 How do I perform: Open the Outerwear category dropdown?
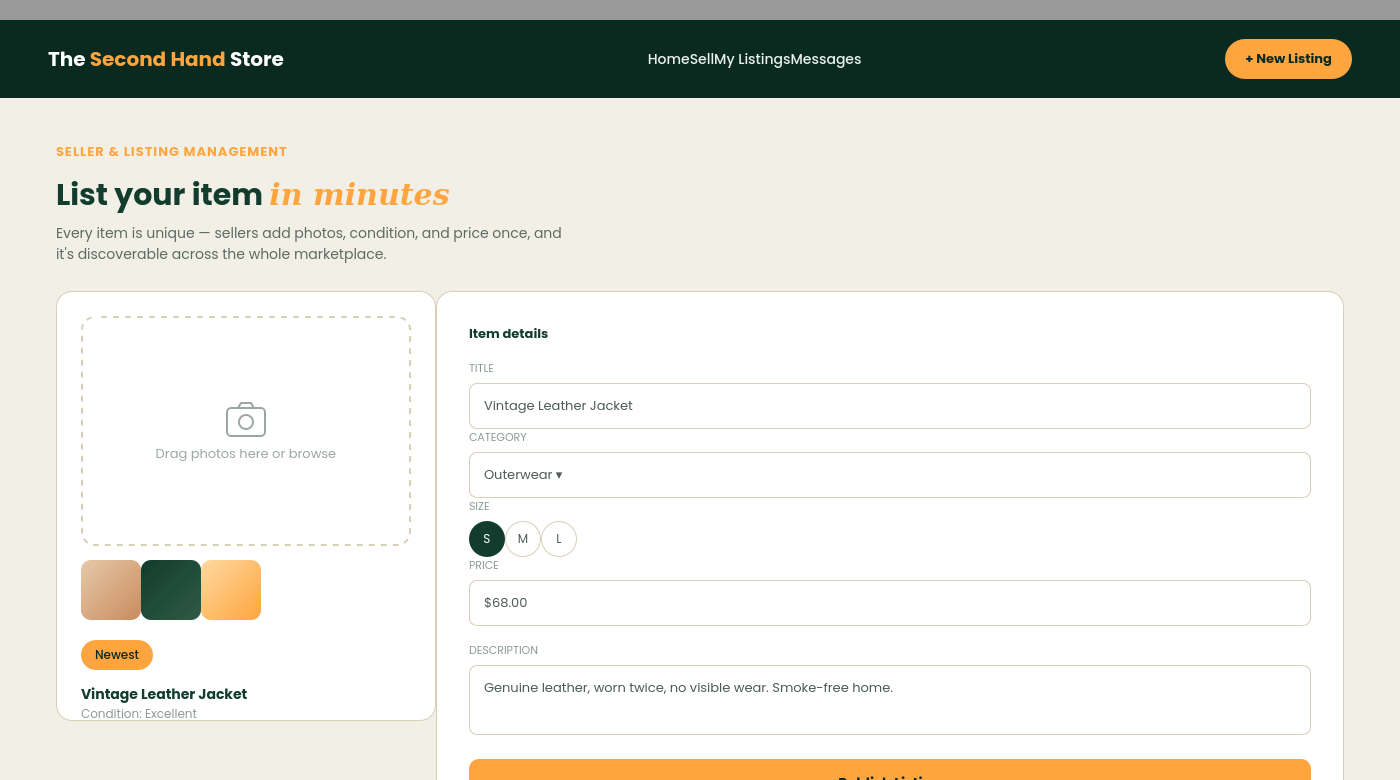click(890, 475)
